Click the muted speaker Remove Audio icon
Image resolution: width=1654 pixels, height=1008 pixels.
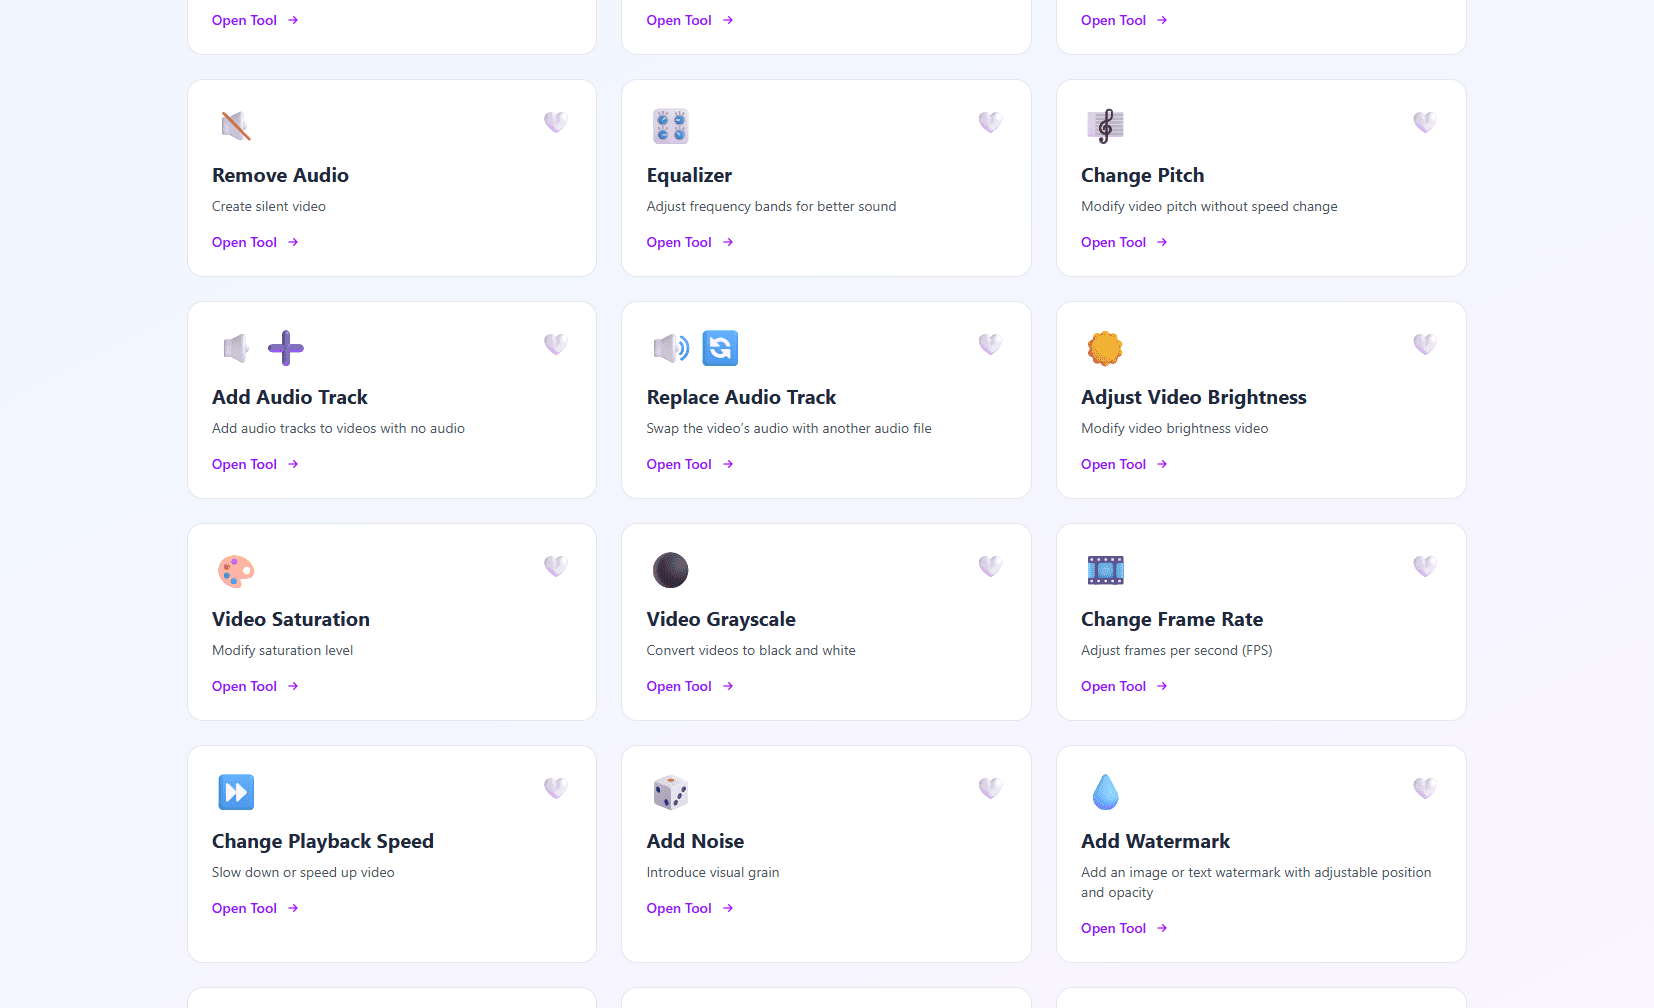point(236,126)
